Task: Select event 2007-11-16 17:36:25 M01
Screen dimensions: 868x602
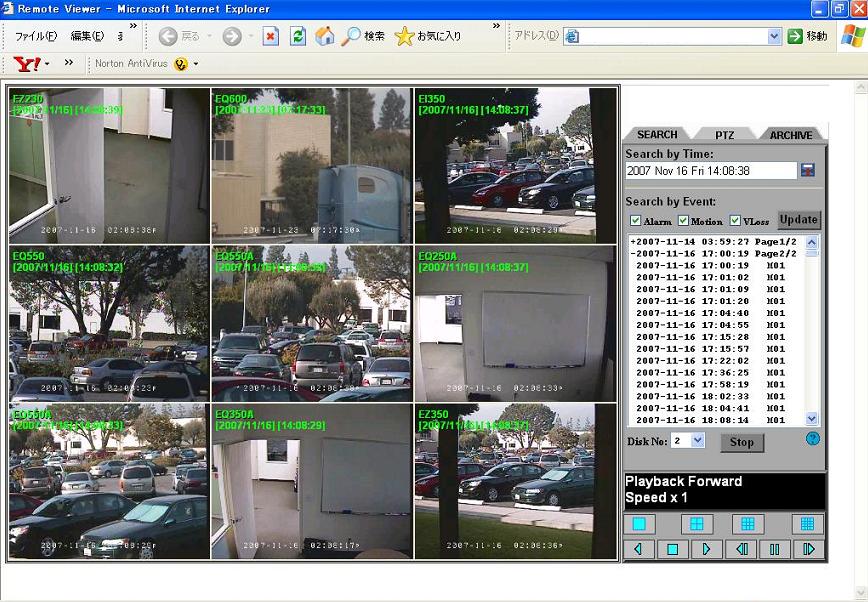Action: 711,373
